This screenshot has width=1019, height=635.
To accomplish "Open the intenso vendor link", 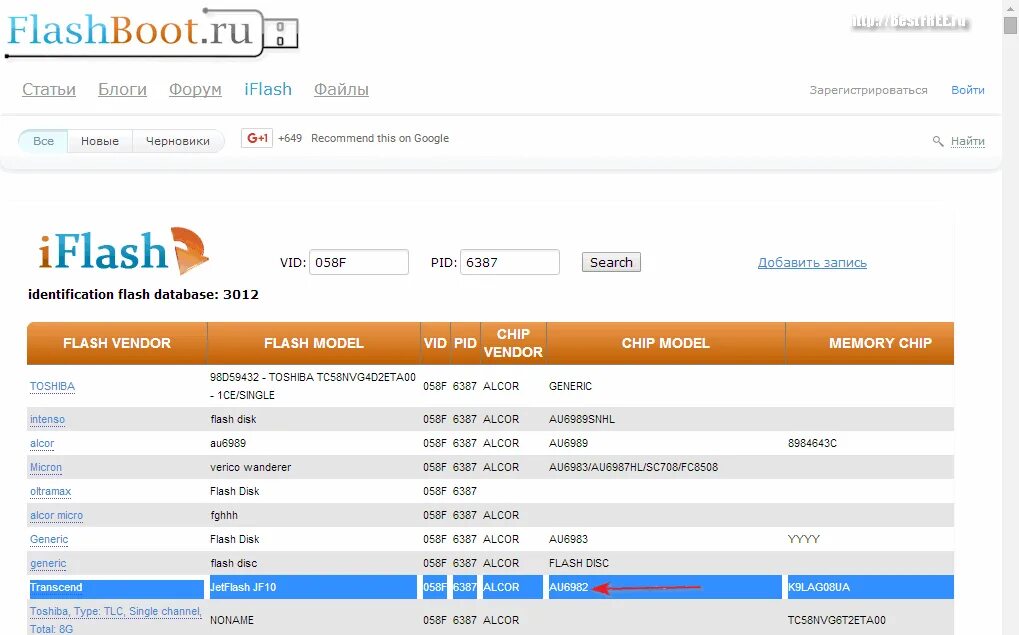I will click(47, 419).
